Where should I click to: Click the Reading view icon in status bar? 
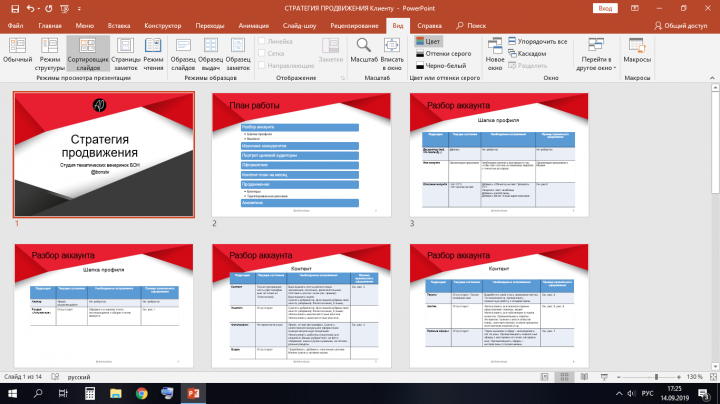584,377
